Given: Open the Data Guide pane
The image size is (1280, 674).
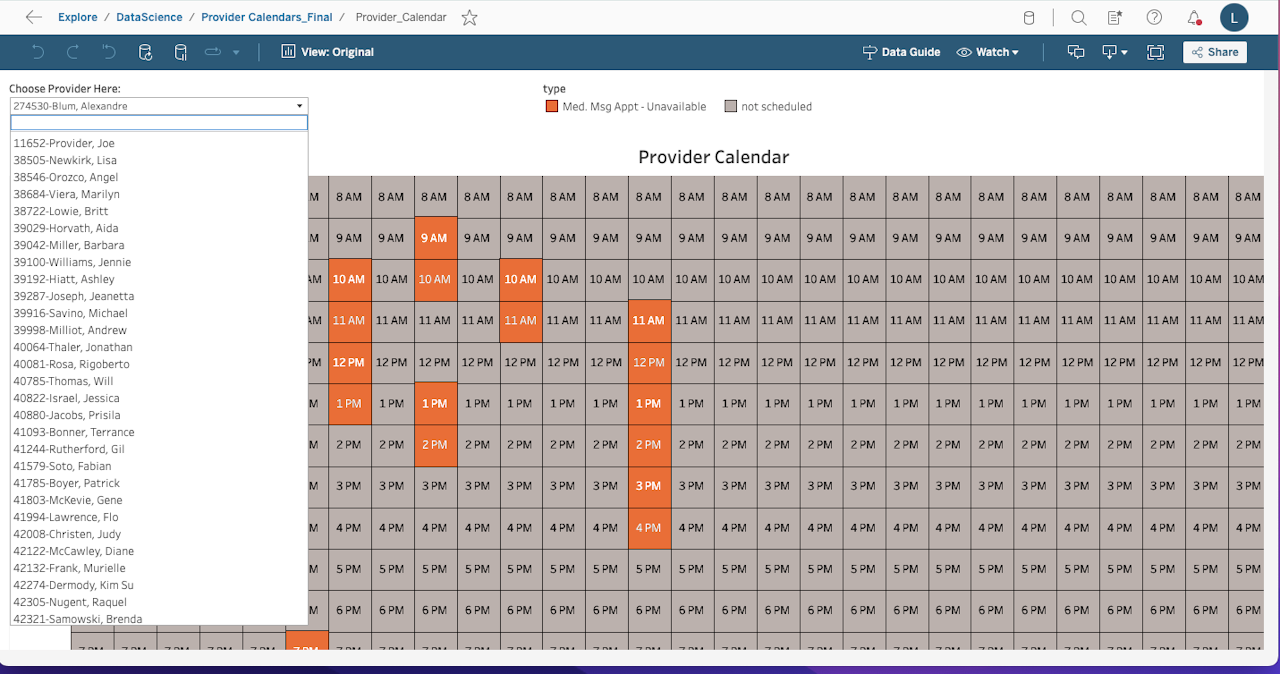Looking at the screenshot, I should pyautogui.click(x=901, y=52).
